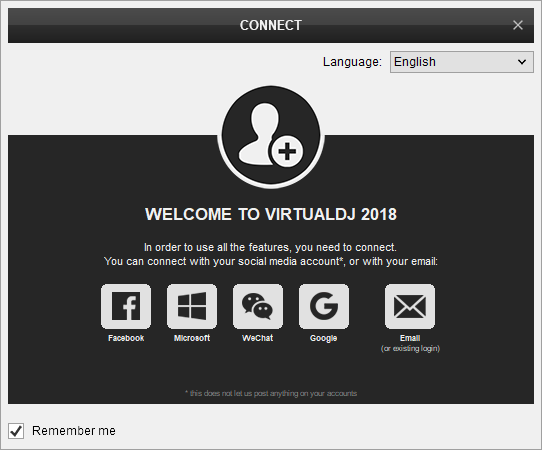Click the add-user avatar icon
542x450 pixels.
tap(271, 136)
